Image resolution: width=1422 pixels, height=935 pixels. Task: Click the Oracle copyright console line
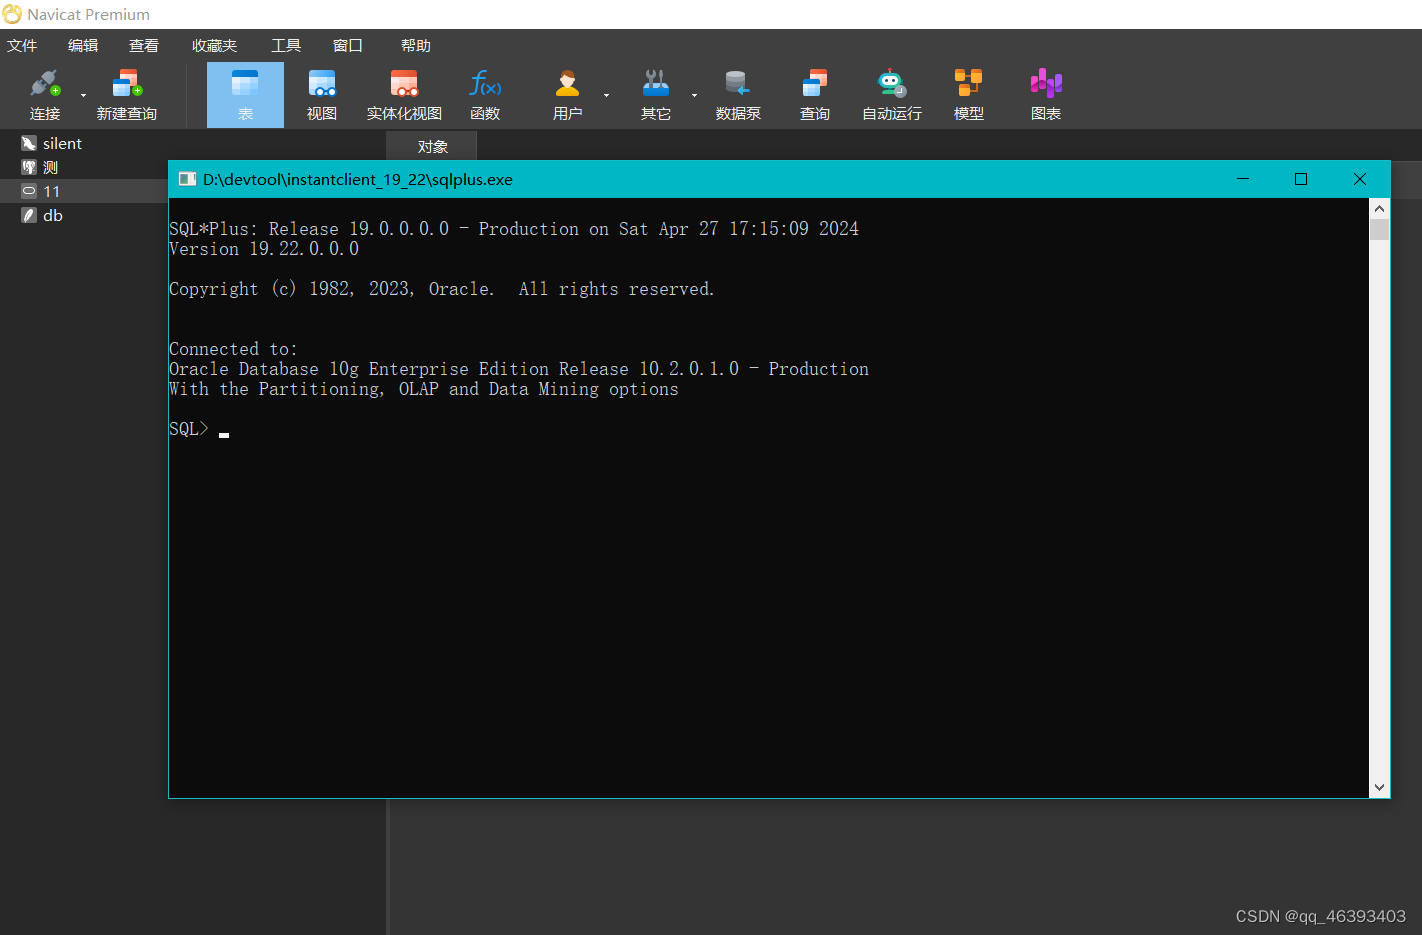pos(442,289)
